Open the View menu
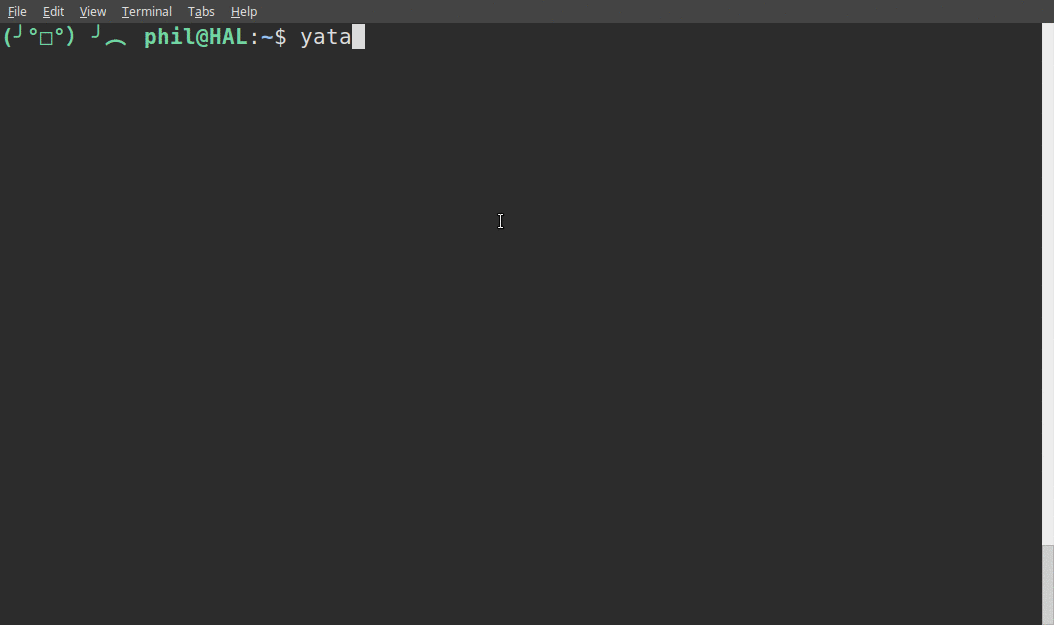The height and width of the screenshot is (625, 1054). tap(93, 11)
